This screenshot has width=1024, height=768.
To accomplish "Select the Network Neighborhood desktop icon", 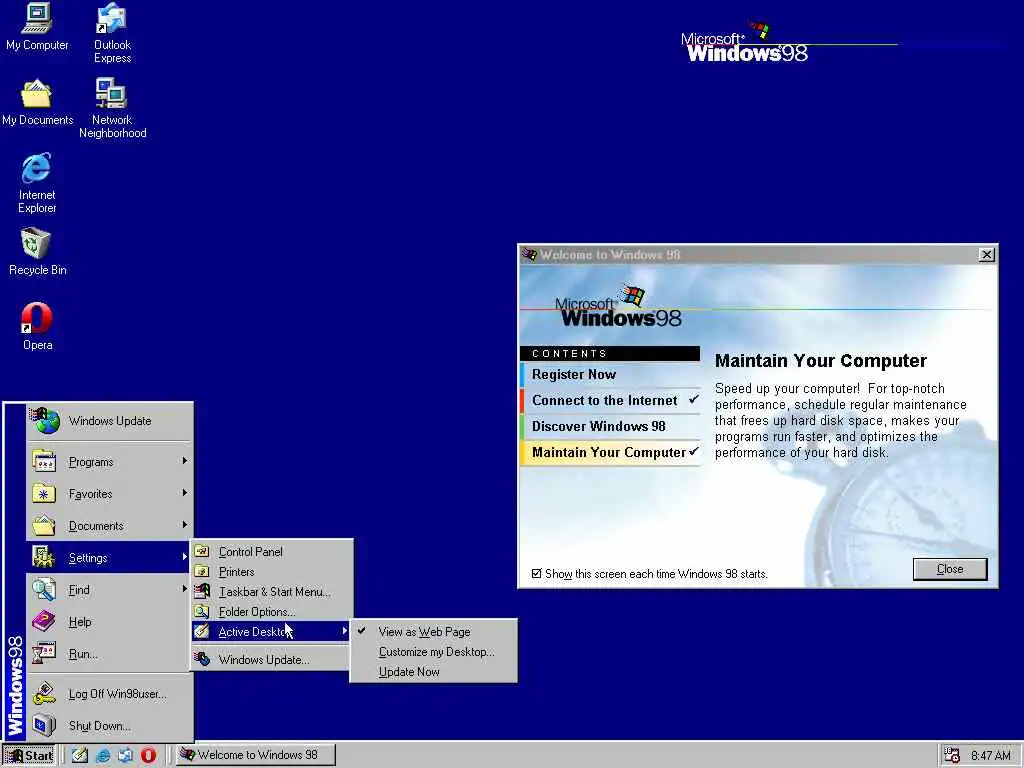I will click(x=112, y=108).
